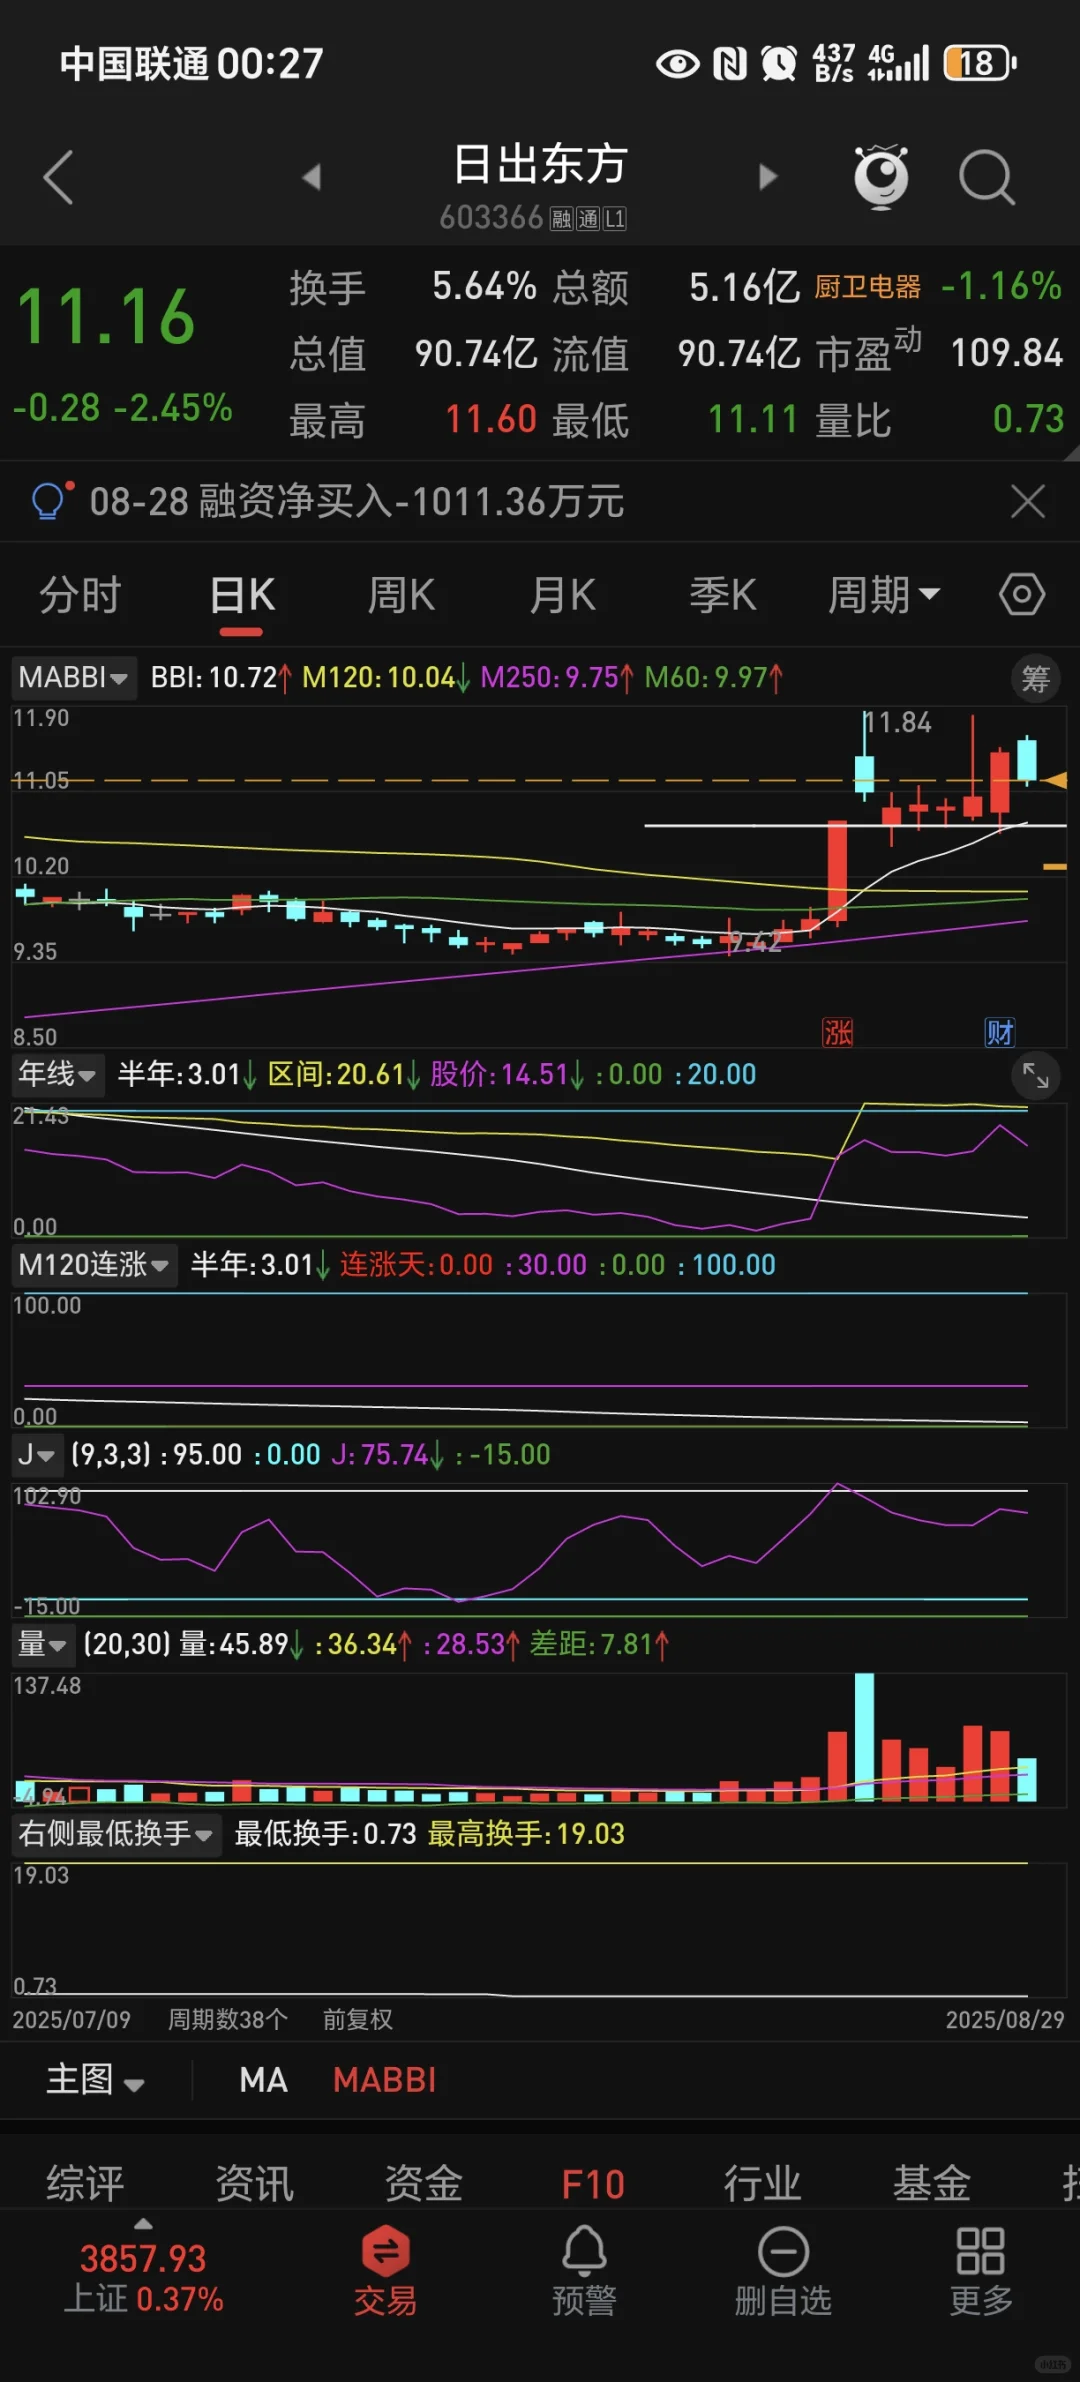The height and width of the screenshot is (2382, 1080).
Task: Open the MABBI indicator dropdown
Action: pyautogui.click(x=74, y=678)
